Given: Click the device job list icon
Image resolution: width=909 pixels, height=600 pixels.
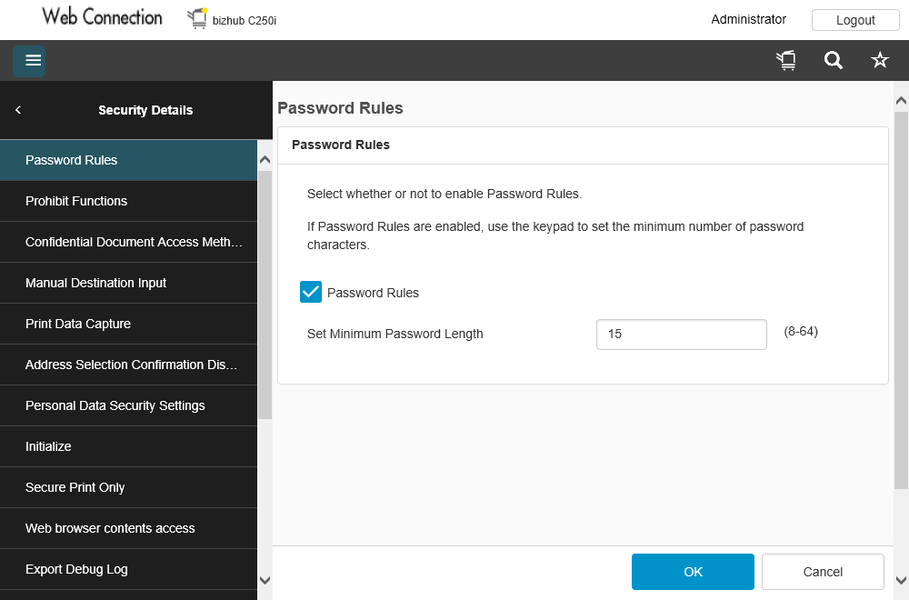Looking at the screenshot, I should pyautogui.click(x=786, y=61).
